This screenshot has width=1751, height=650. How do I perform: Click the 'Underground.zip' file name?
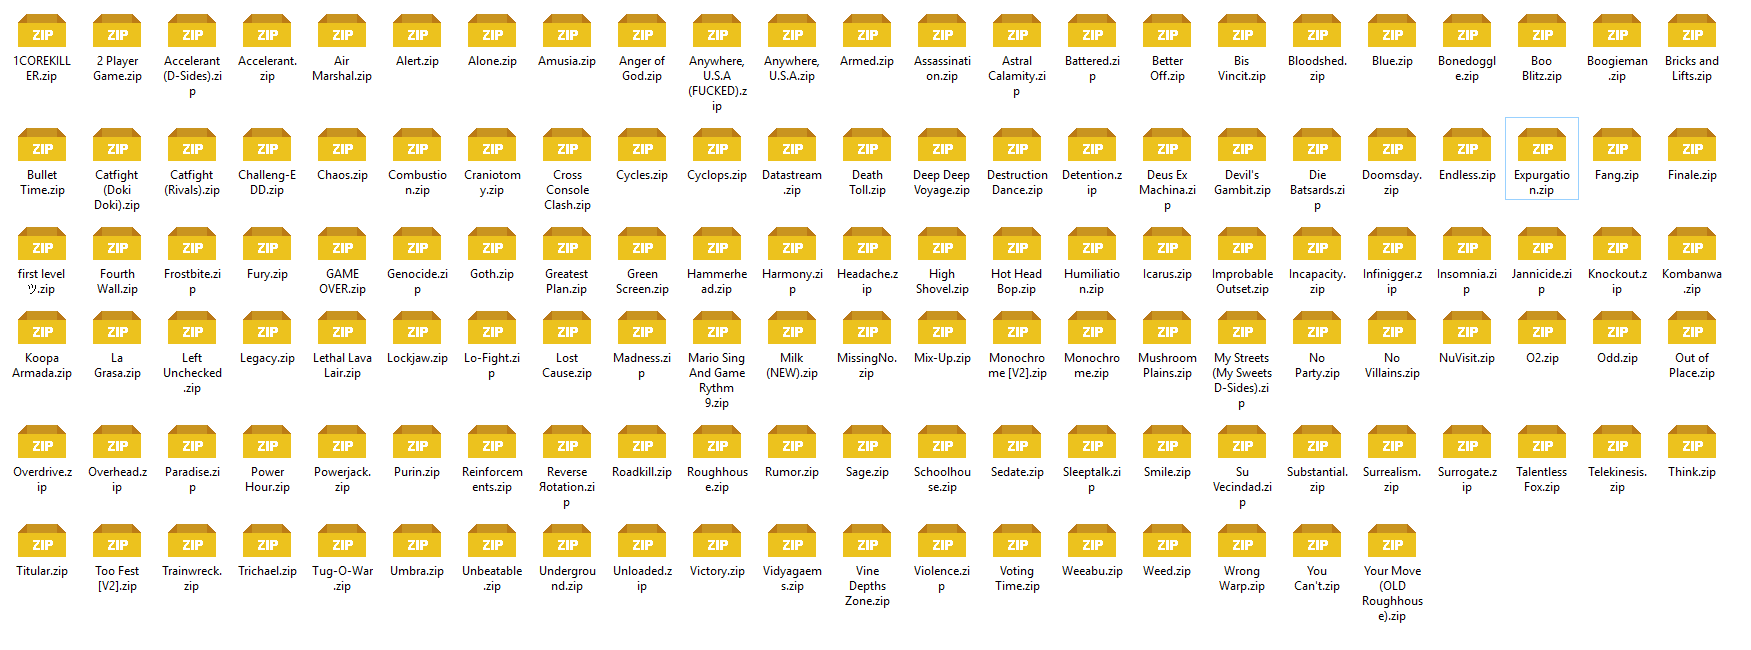coord(567,578)
